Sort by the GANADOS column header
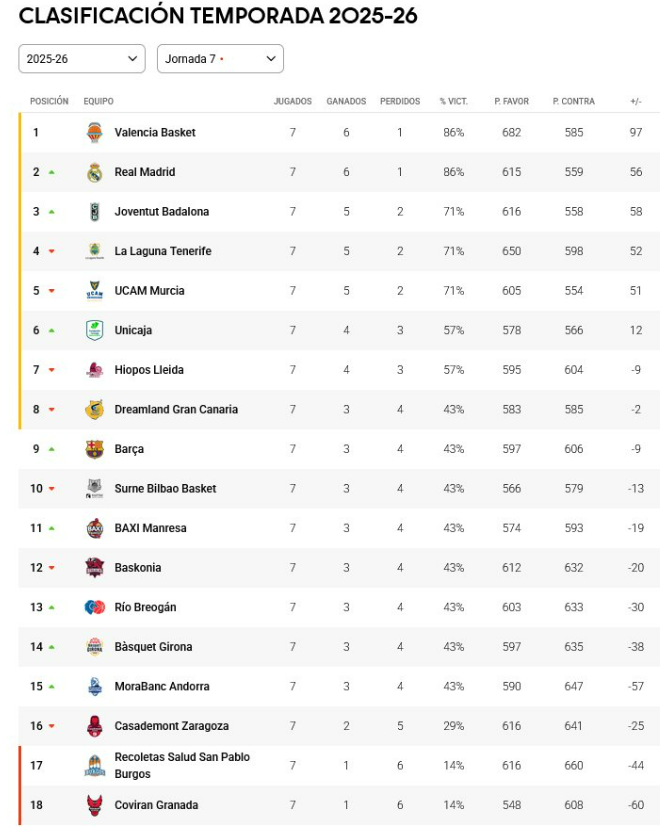 (x=346, y=101)
